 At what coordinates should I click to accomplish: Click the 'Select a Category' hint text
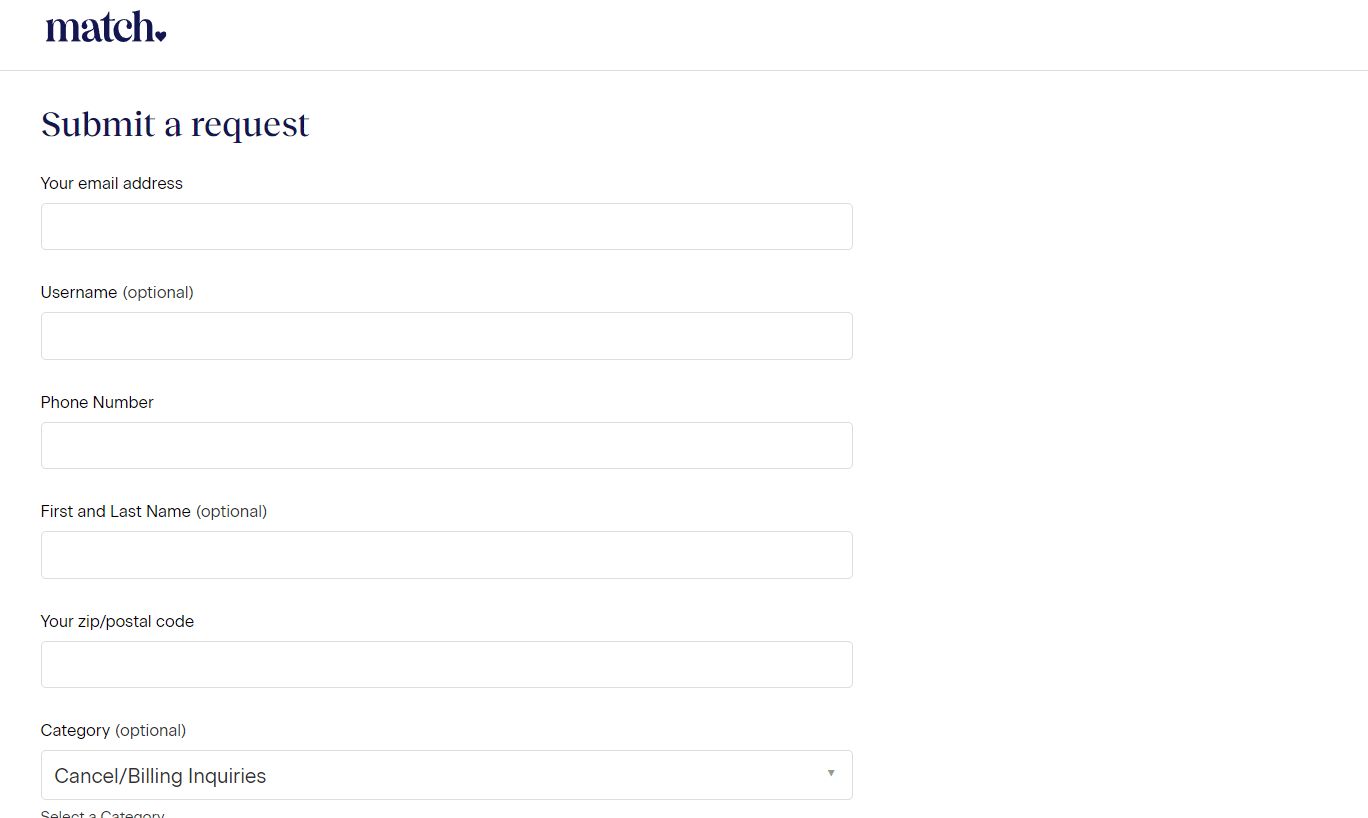pos(102,814)
